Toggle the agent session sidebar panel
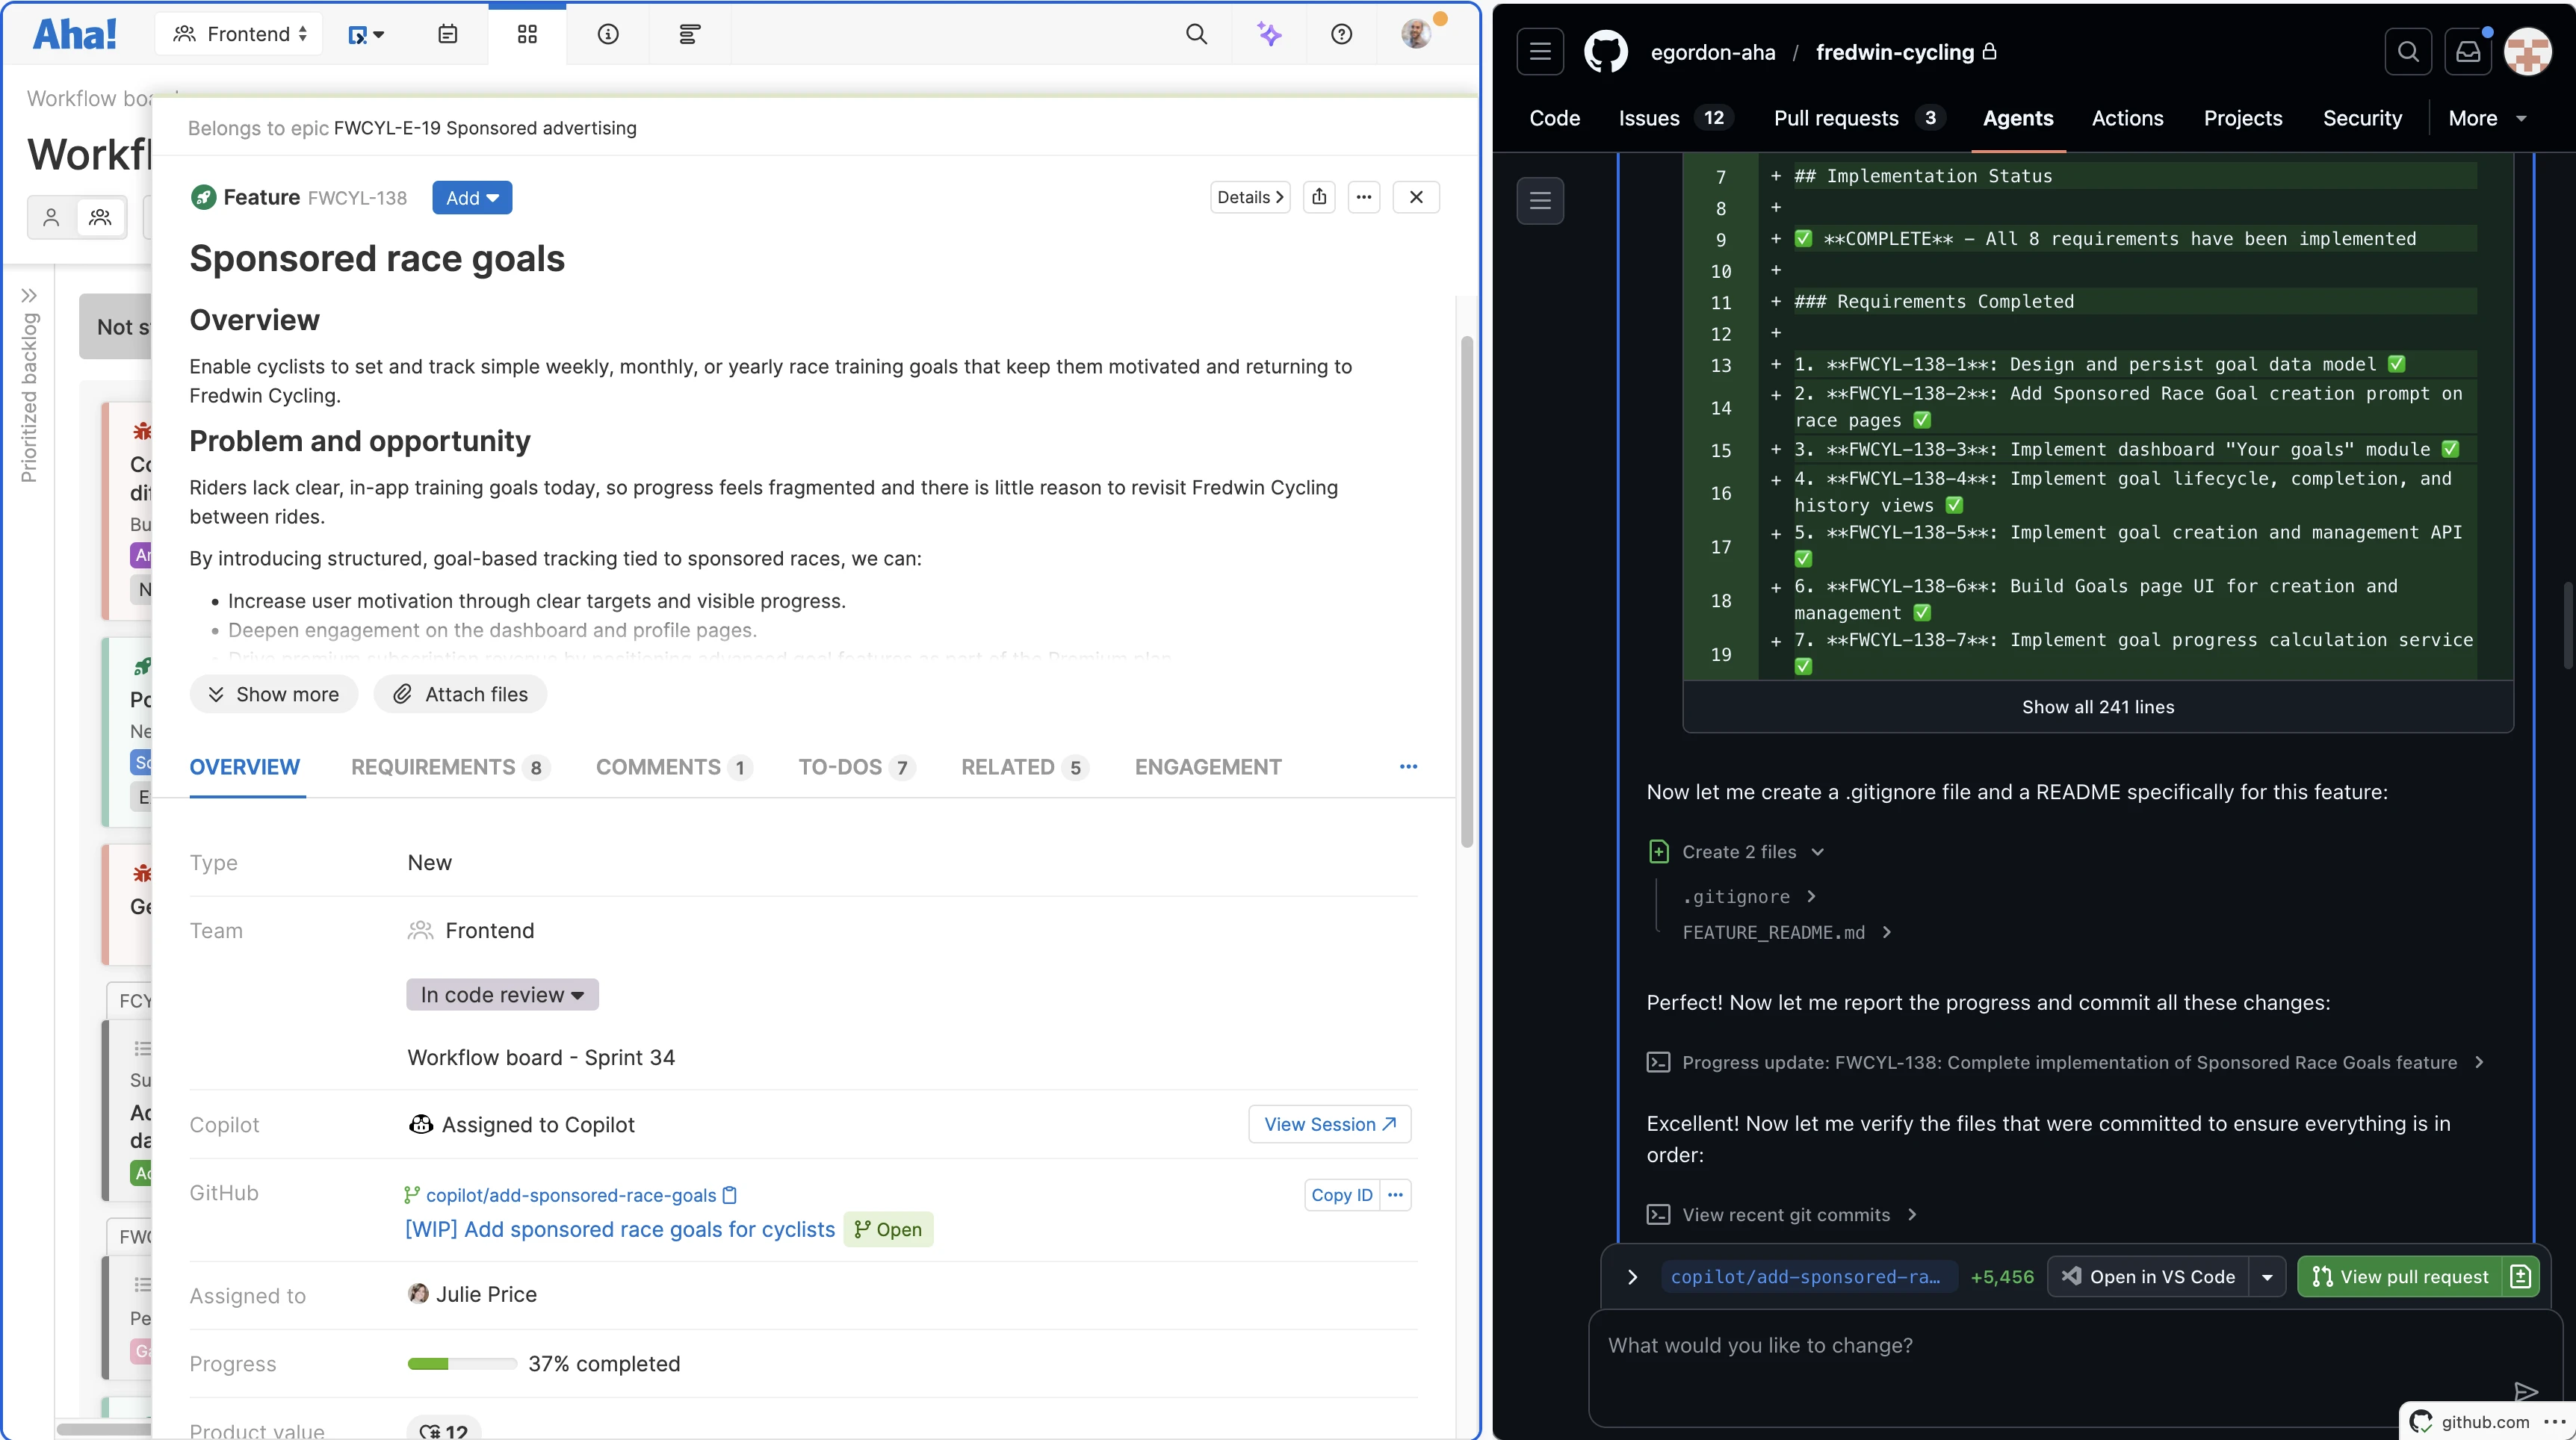The width and height of the screenshot is (2576, 1440). click(x=1540, y=200)
